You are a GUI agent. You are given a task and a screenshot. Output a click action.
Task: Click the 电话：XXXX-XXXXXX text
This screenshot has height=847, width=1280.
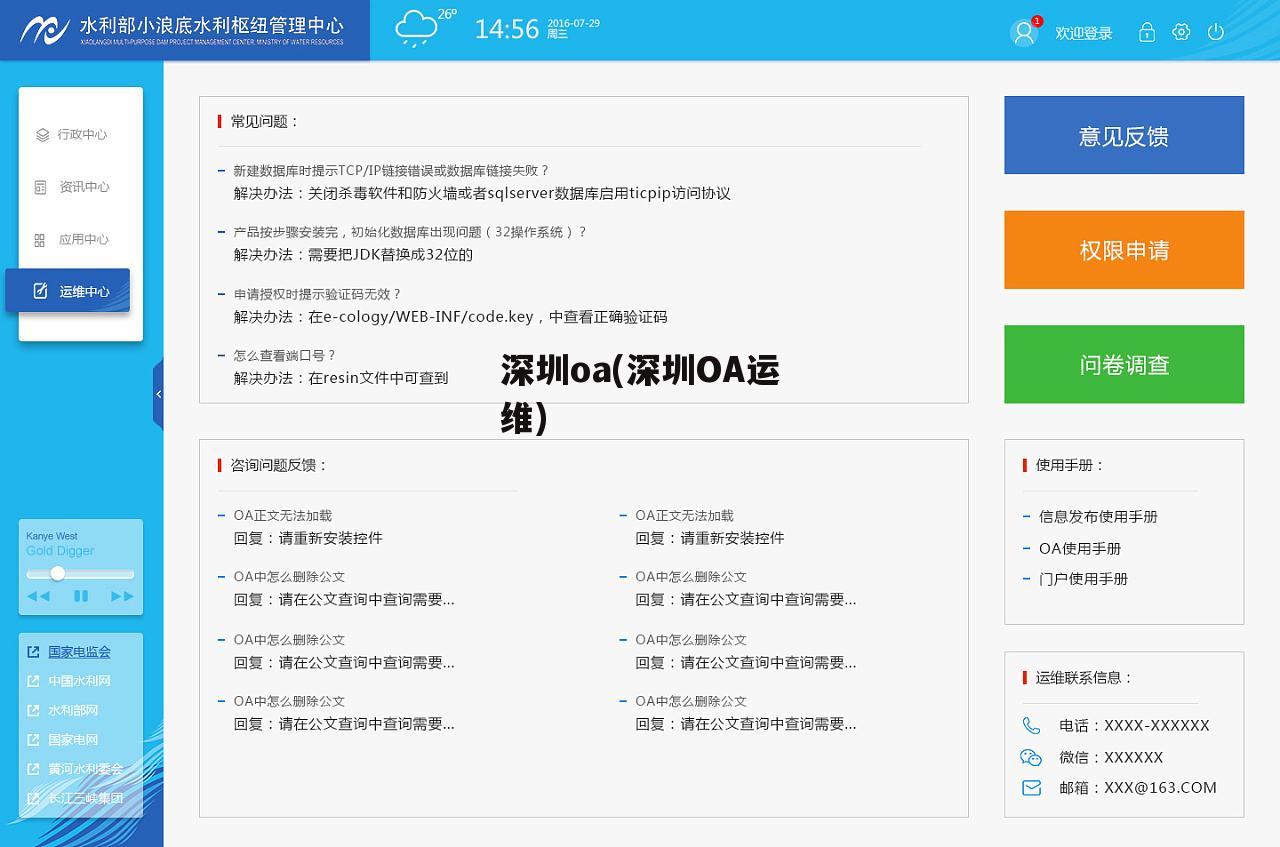coord(1134,726)
